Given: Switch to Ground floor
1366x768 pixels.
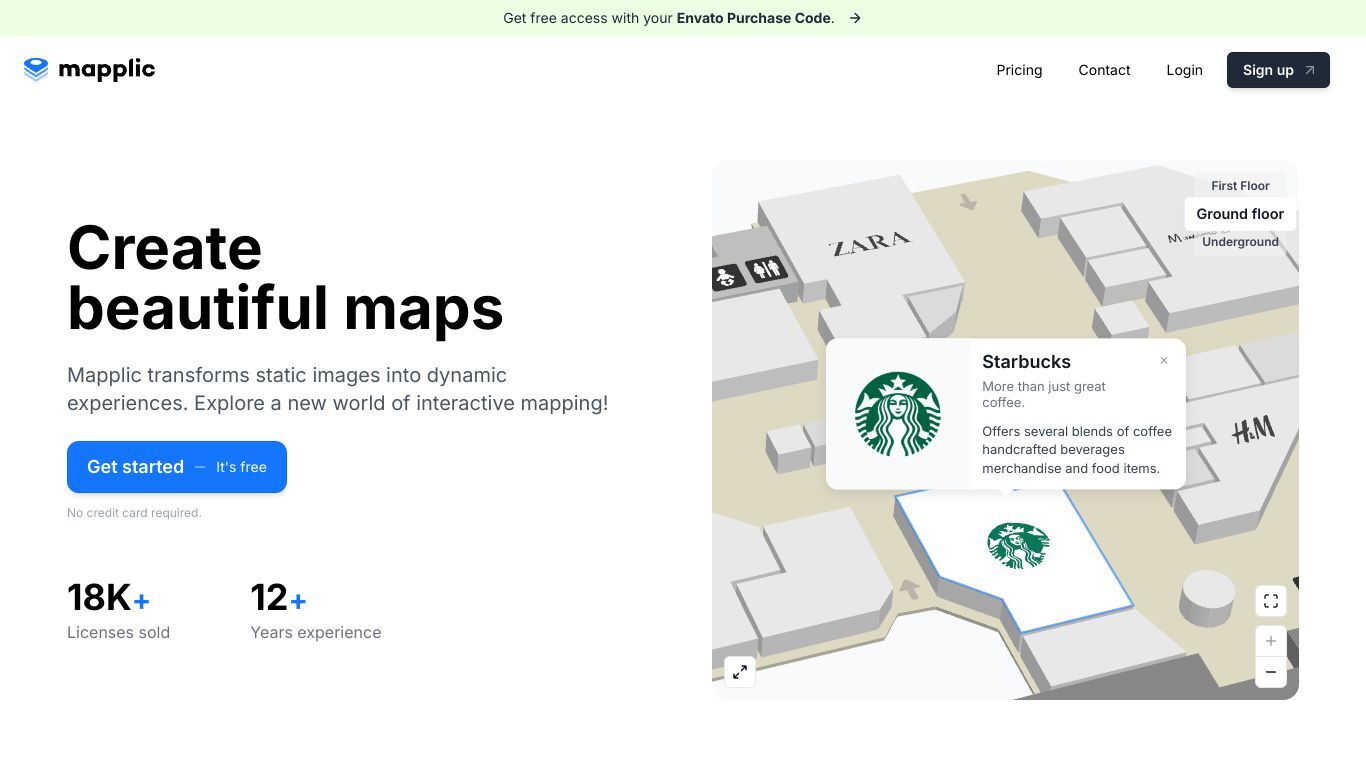Looking at the screenshot, I should (x=1240, y=214).
